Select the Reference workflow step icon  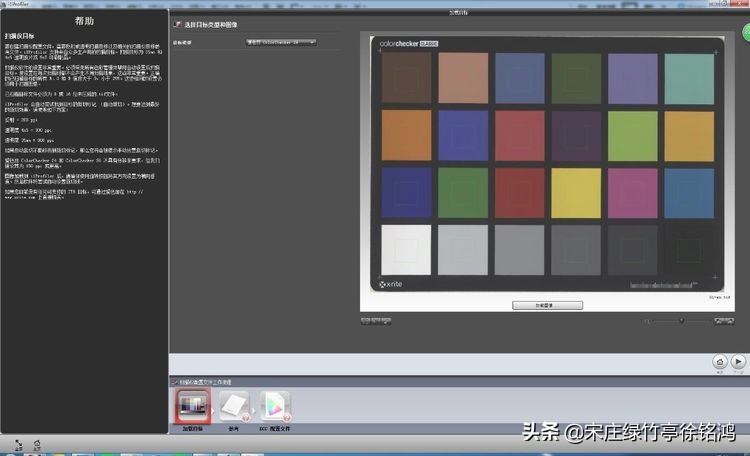coord(234,406)
